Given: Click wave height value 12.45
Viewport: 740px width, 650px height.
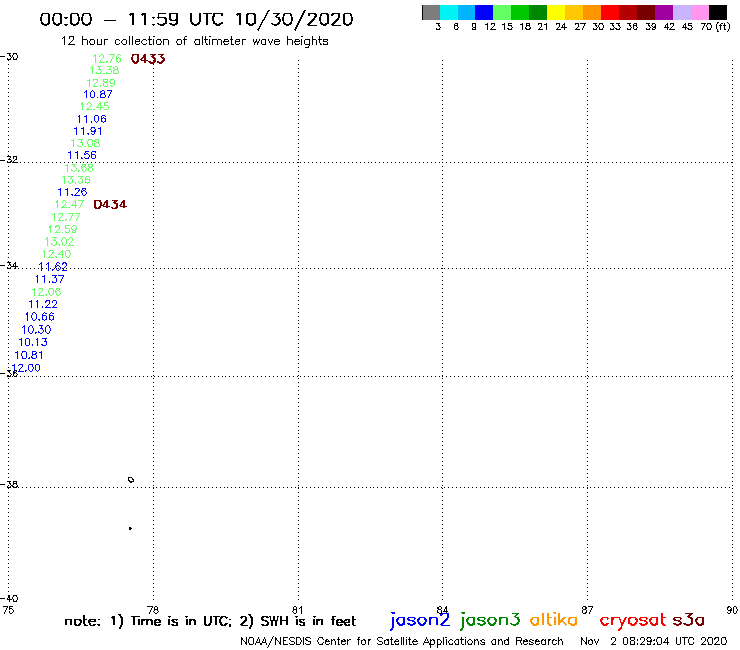Looking at the screenshot, I should point(94,107).
